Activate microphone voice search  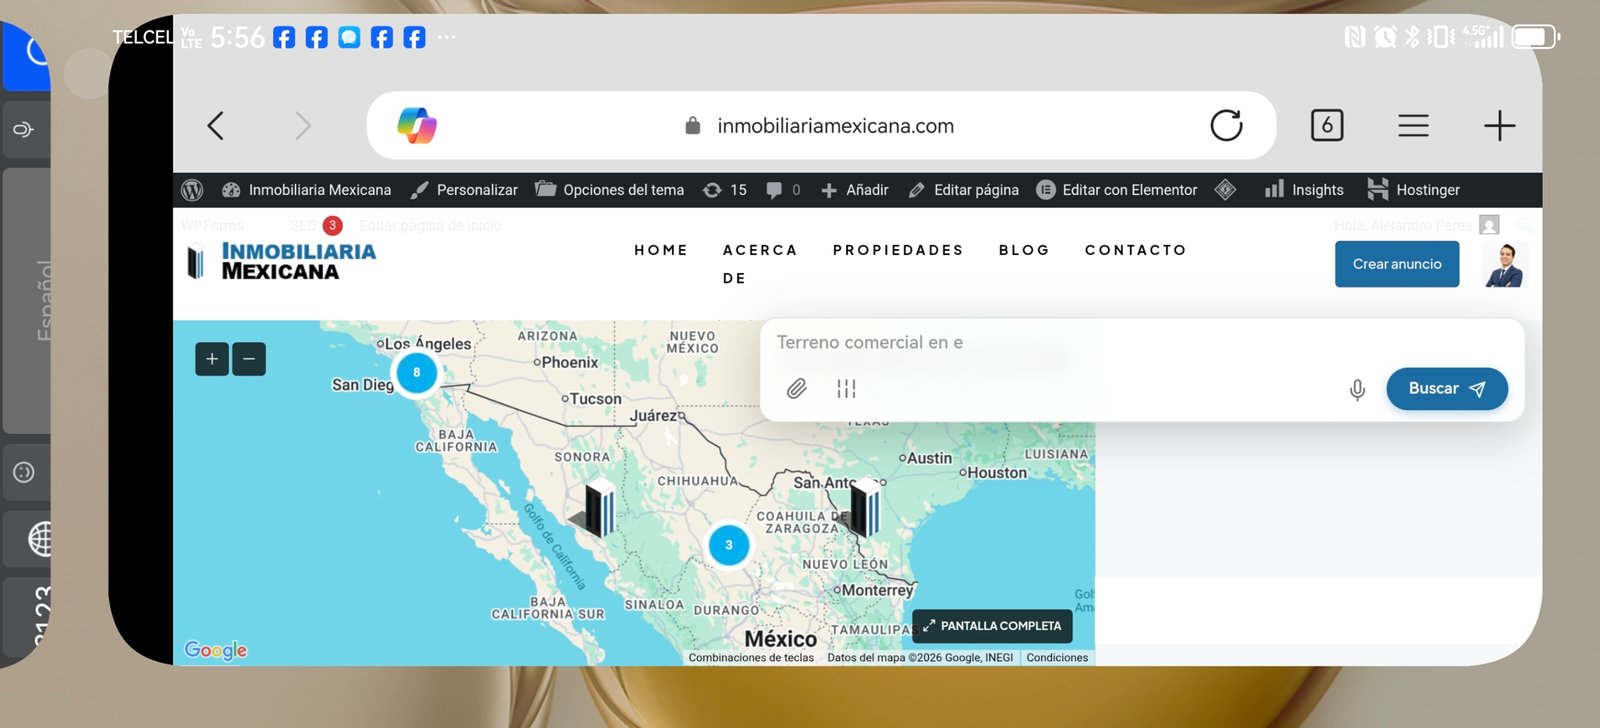(x=1357, y=389)
